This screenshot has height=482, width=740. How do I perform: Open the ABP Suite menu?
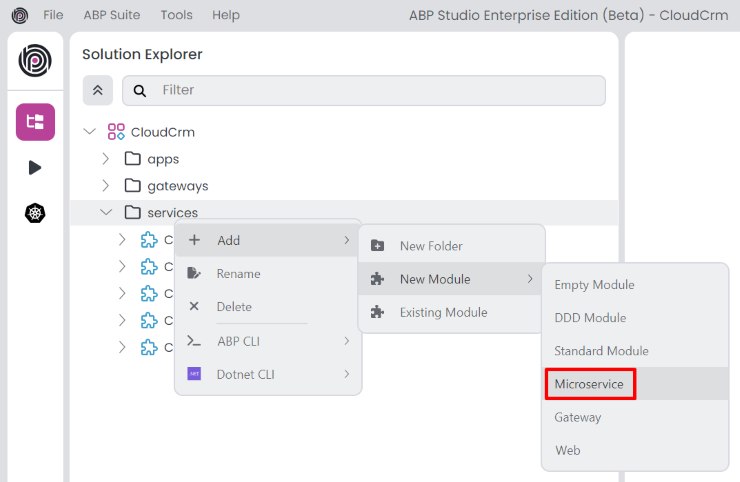click(x=111, y=15)
